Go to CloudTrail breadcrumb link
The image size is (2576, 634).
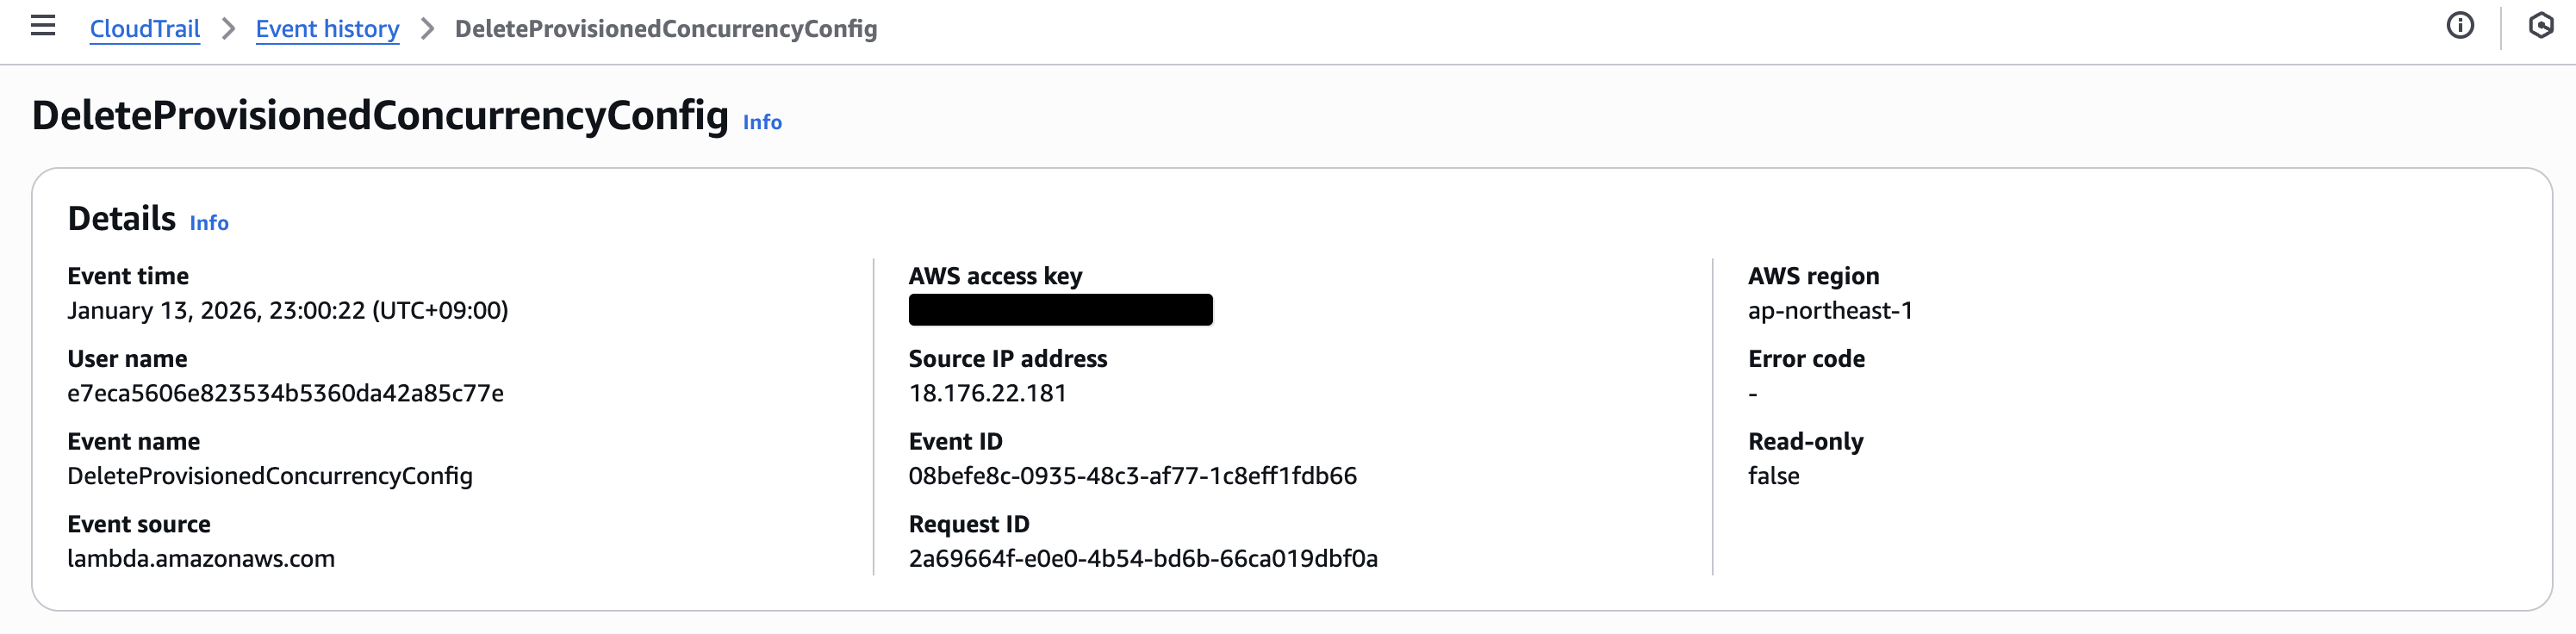pyautogui.click(x=145, y=29)
